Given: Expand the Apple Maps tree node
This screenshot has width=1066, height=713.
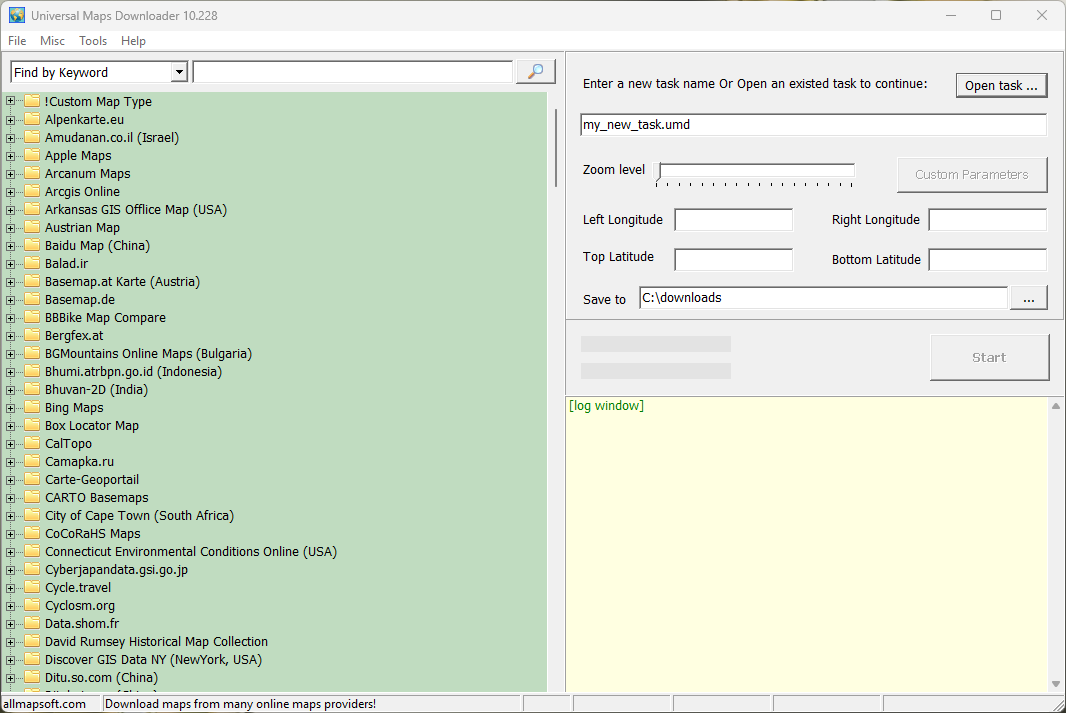Looking at the screenshot, I should [10, 156].
